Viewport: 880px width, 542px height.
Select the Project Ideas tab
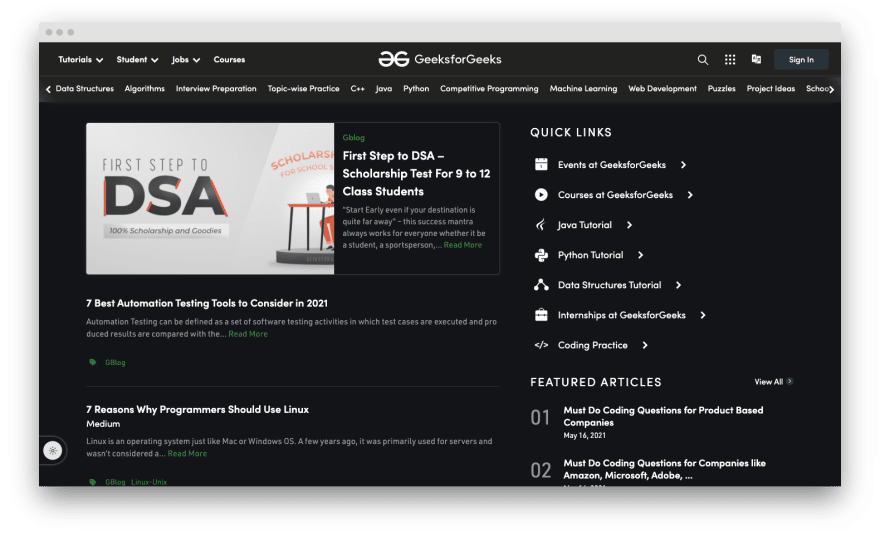click(771, 89)
